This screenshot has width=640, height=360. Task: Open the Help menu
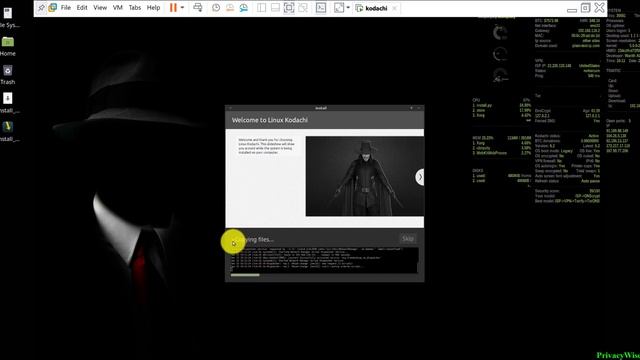pyautogui.click(x=153, y=8)
